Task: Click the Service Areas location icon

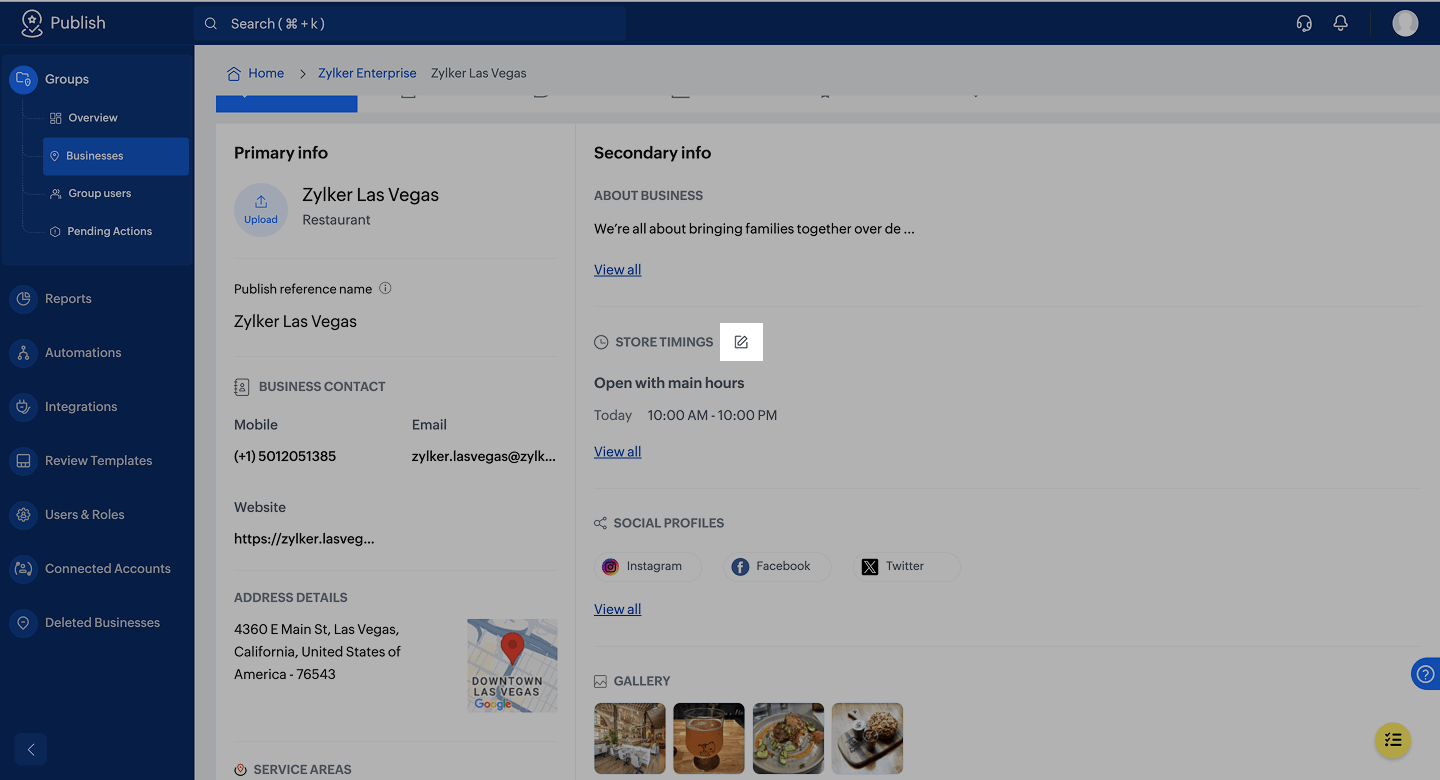Action: (240, 770)
